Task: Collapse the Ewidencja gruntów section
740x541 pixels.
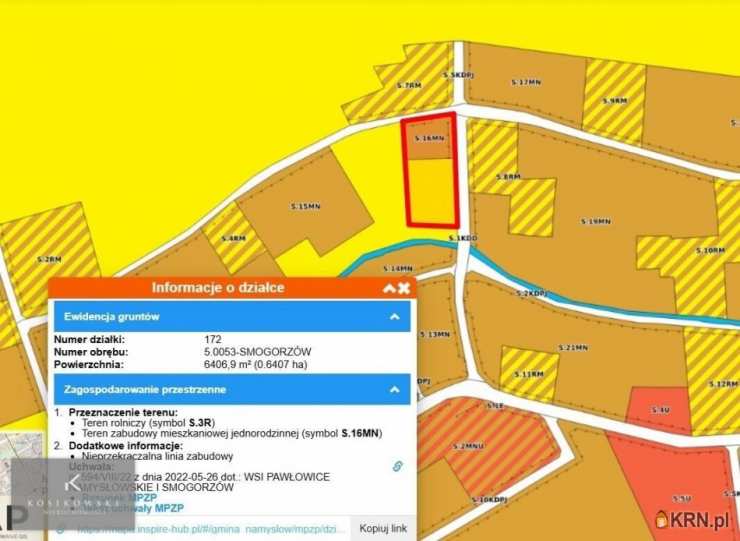Action: (x=396, y=316)
